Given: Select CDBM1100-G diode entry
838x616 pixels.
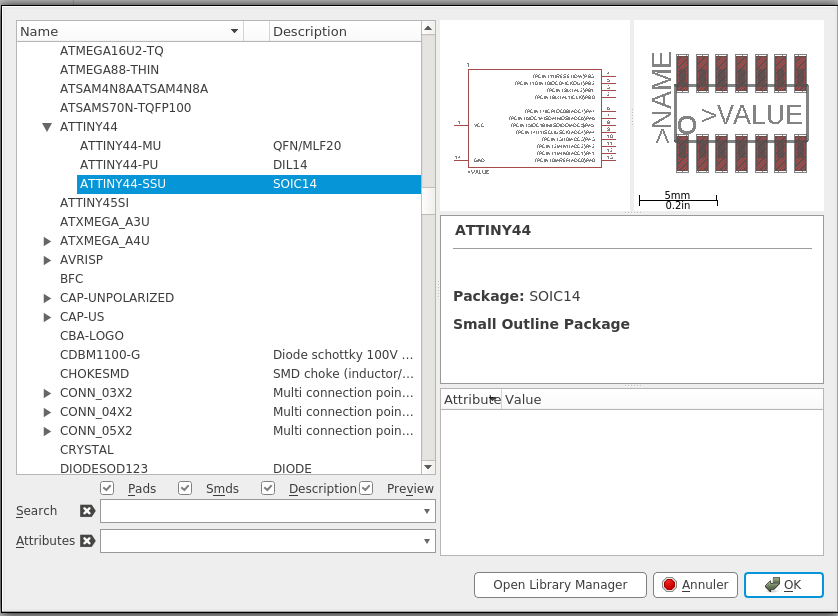Looking at the screenshot, I should (x=99, y=355).
